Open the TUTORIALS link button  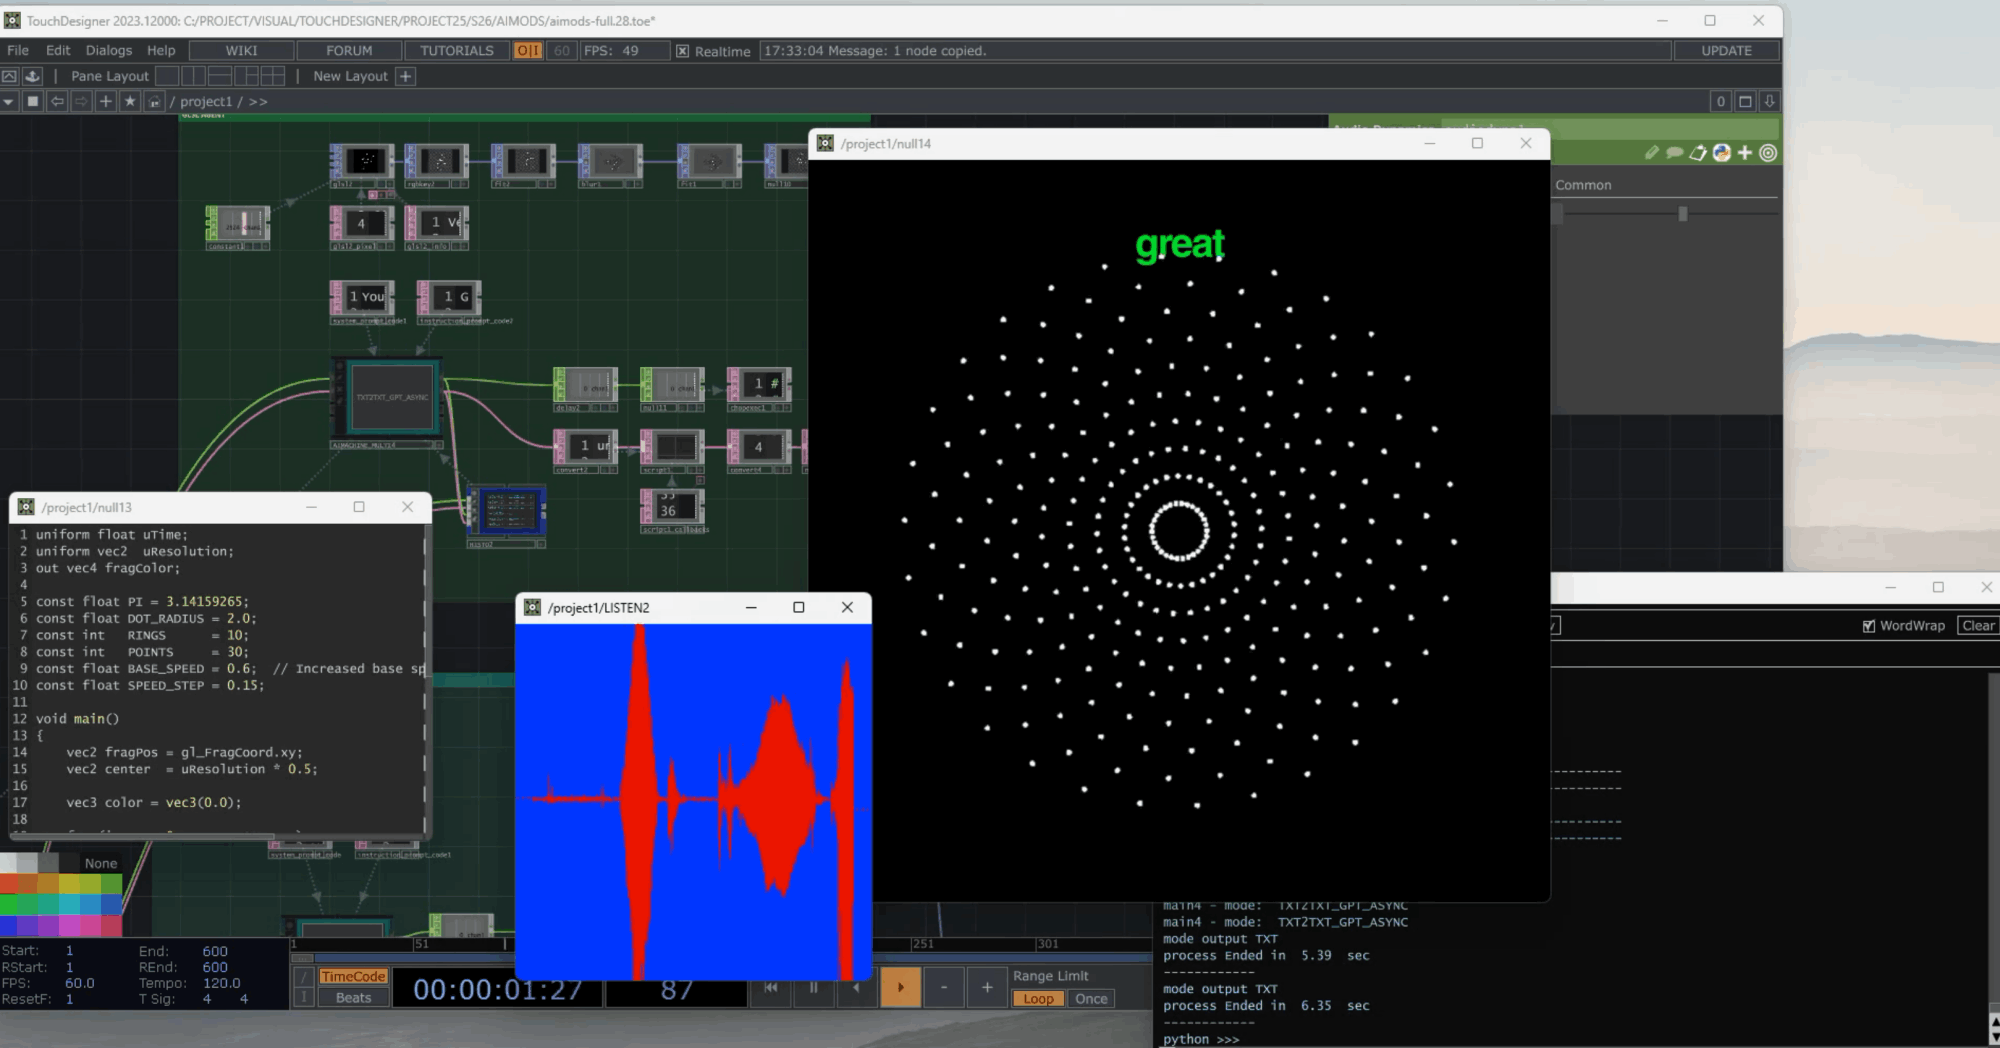pos(456,50)
